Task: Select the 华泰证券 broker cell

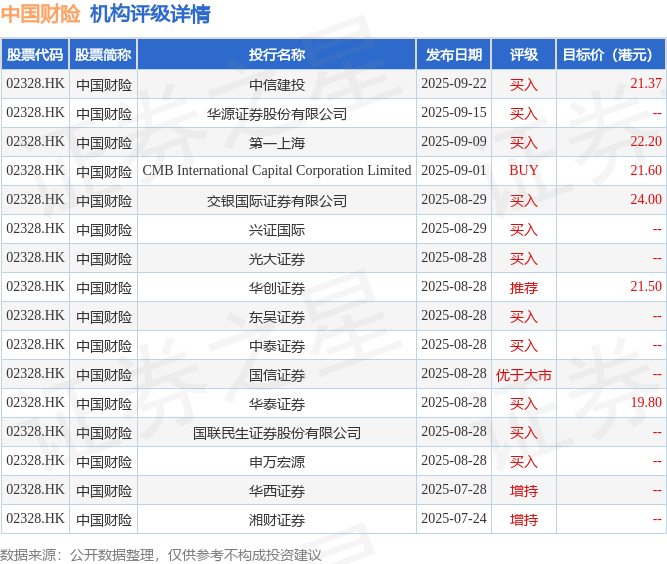Action: (x=277, y=404)
